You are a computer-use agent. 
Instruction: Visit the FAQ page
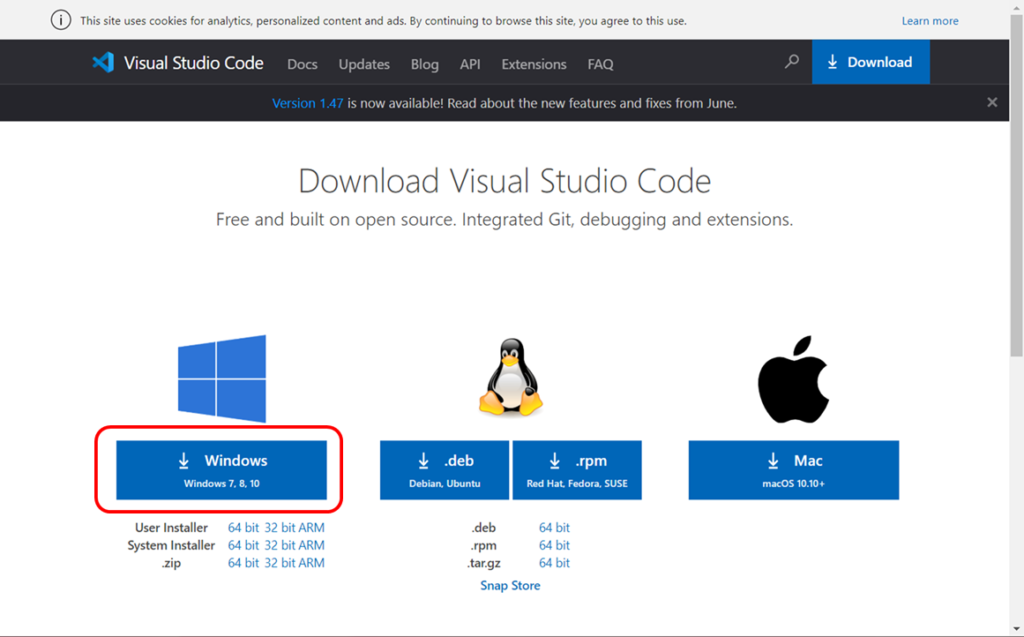[600, 64]
